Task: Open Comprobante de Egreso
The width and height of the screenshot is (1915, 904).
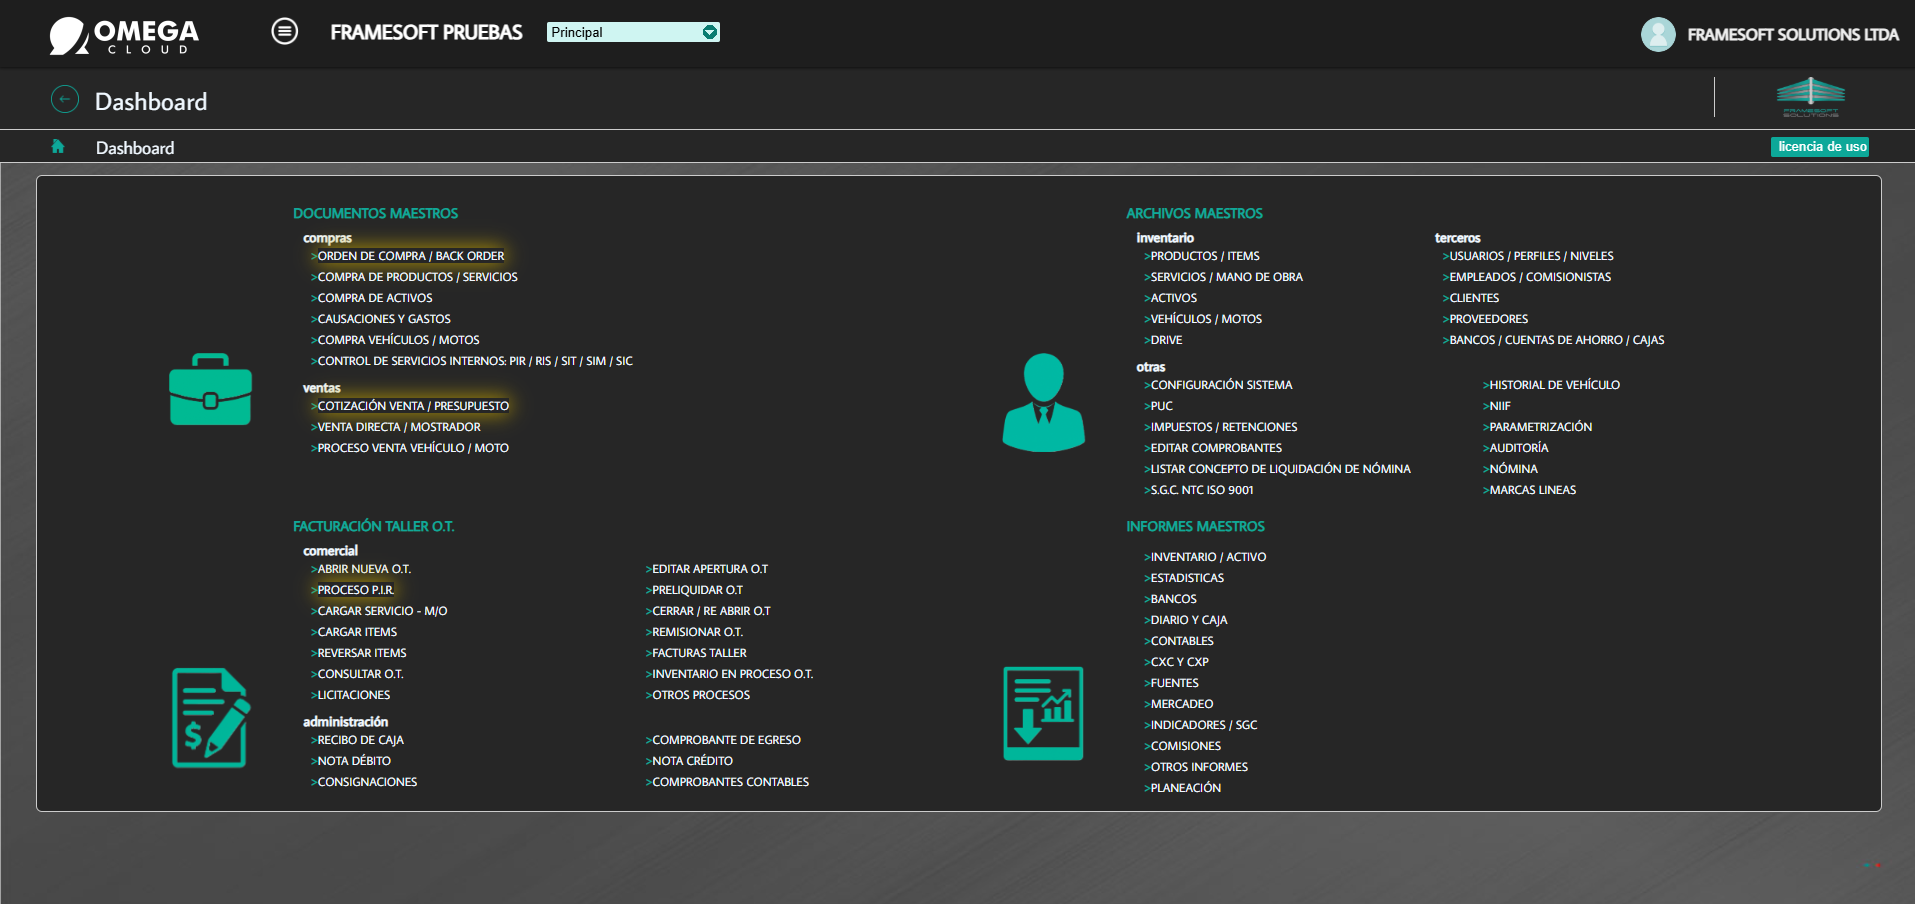Action: coord(726,740)
